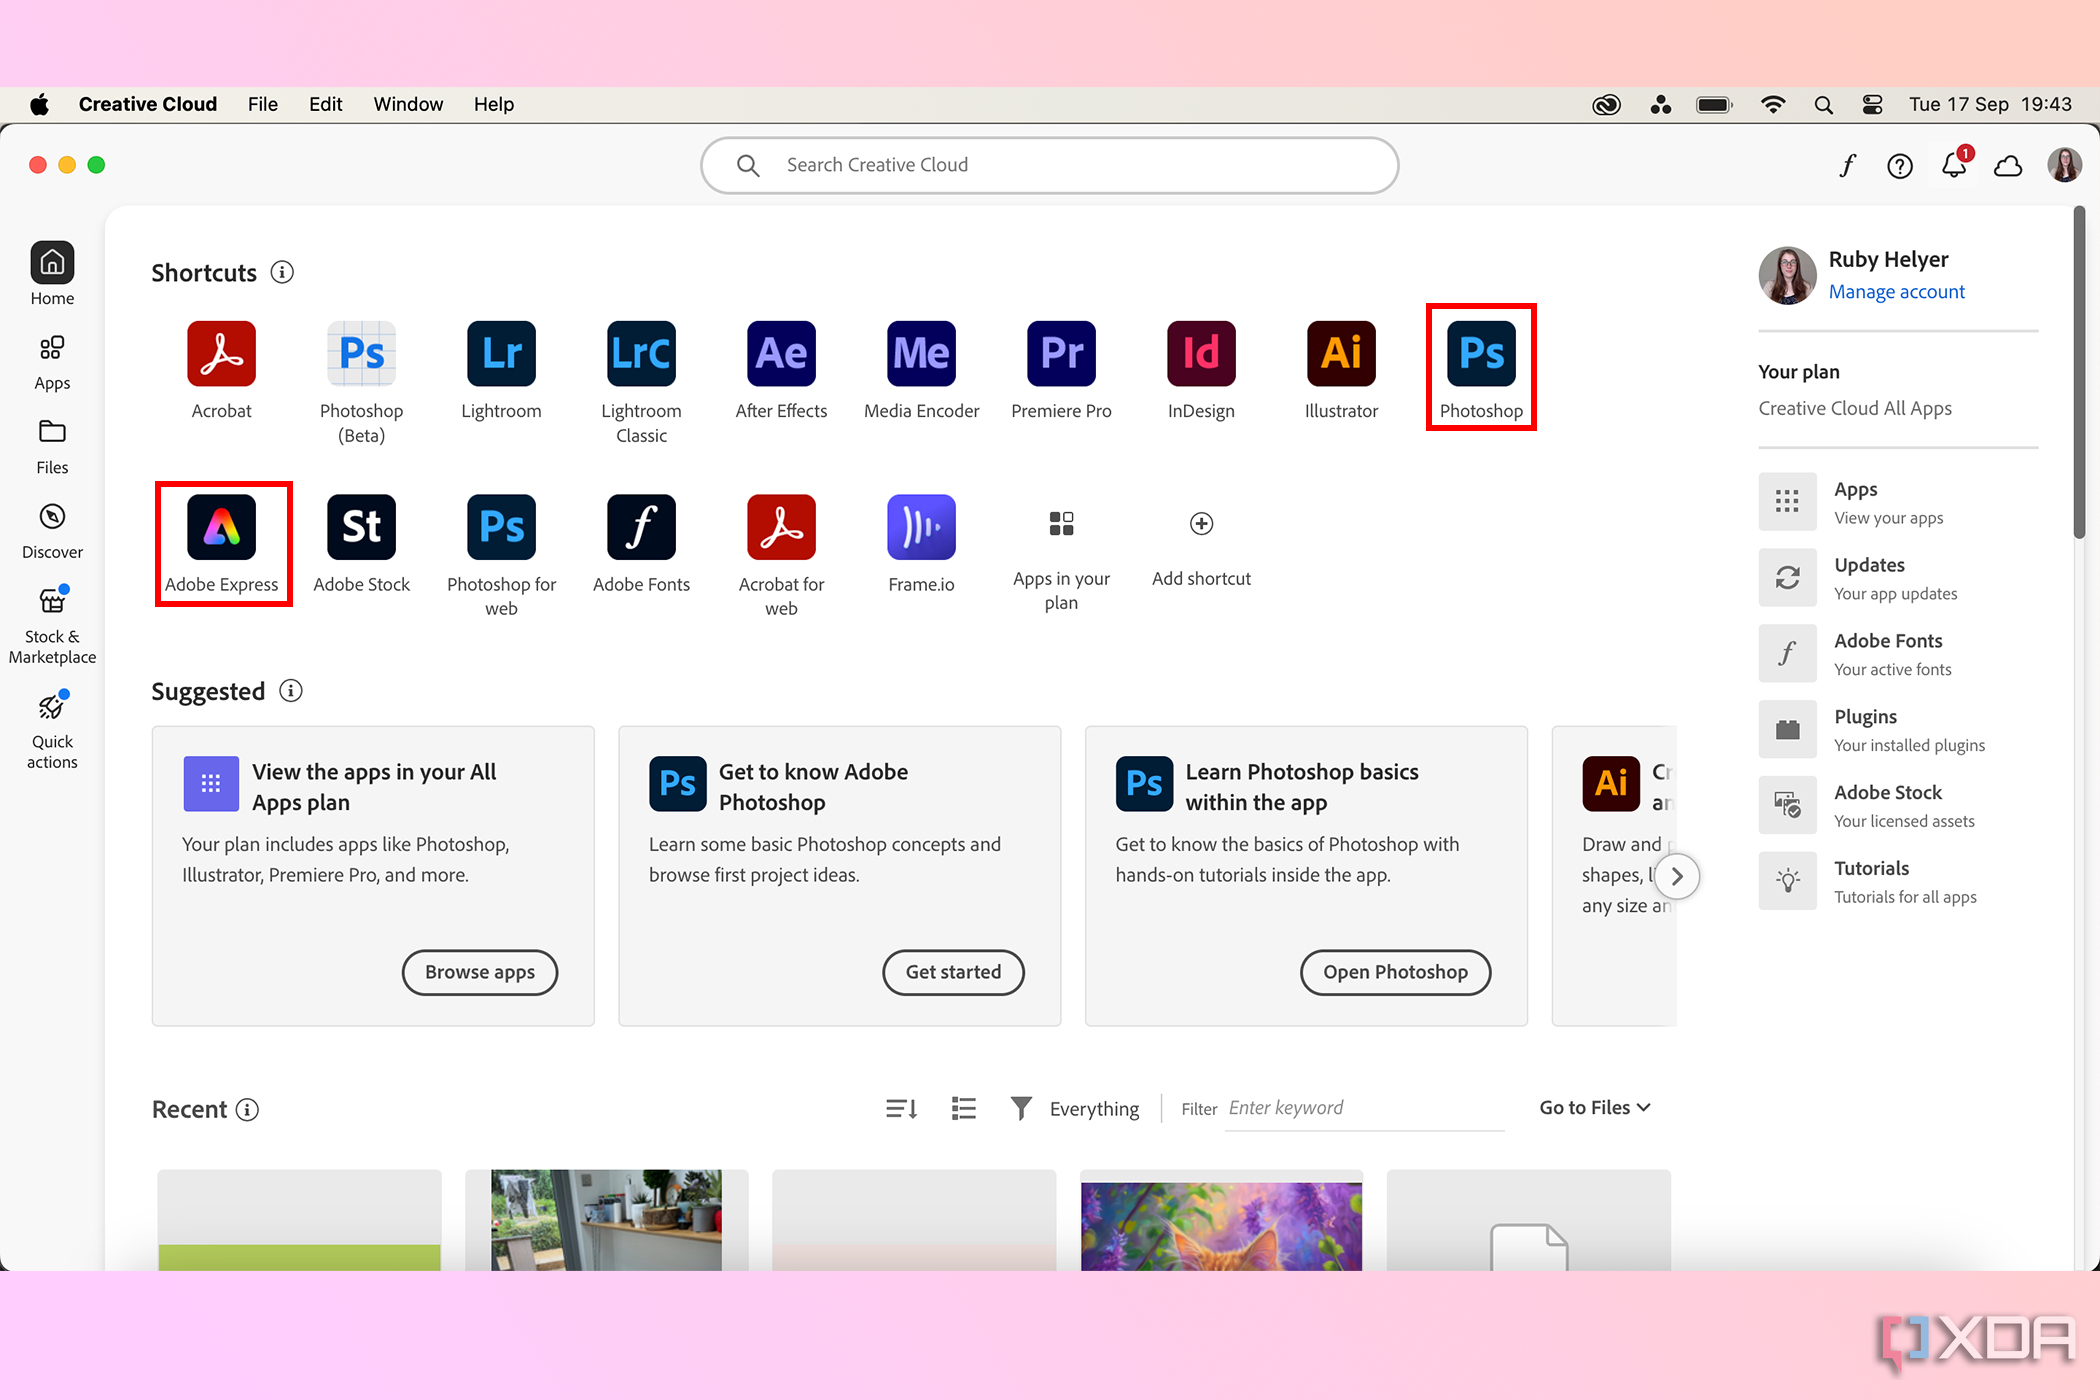Open Adobe Fonts – Your active fonts item
The image size is (2100, 1400).
coord(1897,654)
